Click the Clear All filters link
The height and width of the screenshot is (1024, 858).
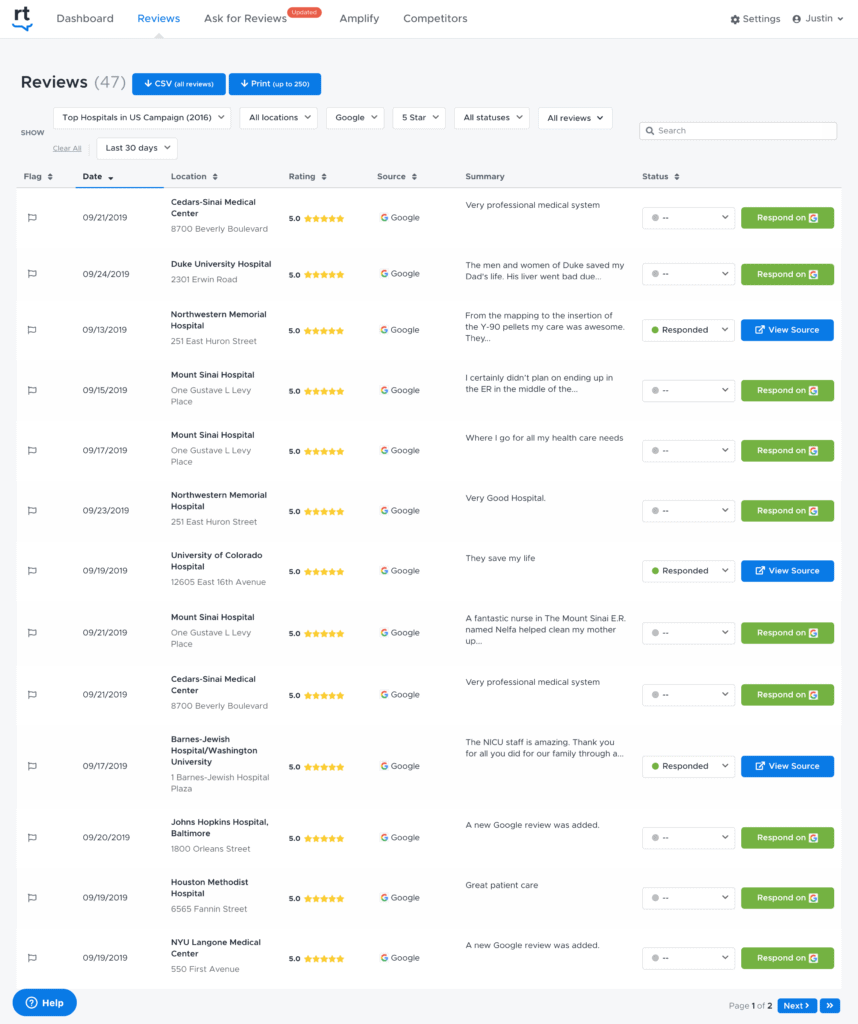[67, 147]
